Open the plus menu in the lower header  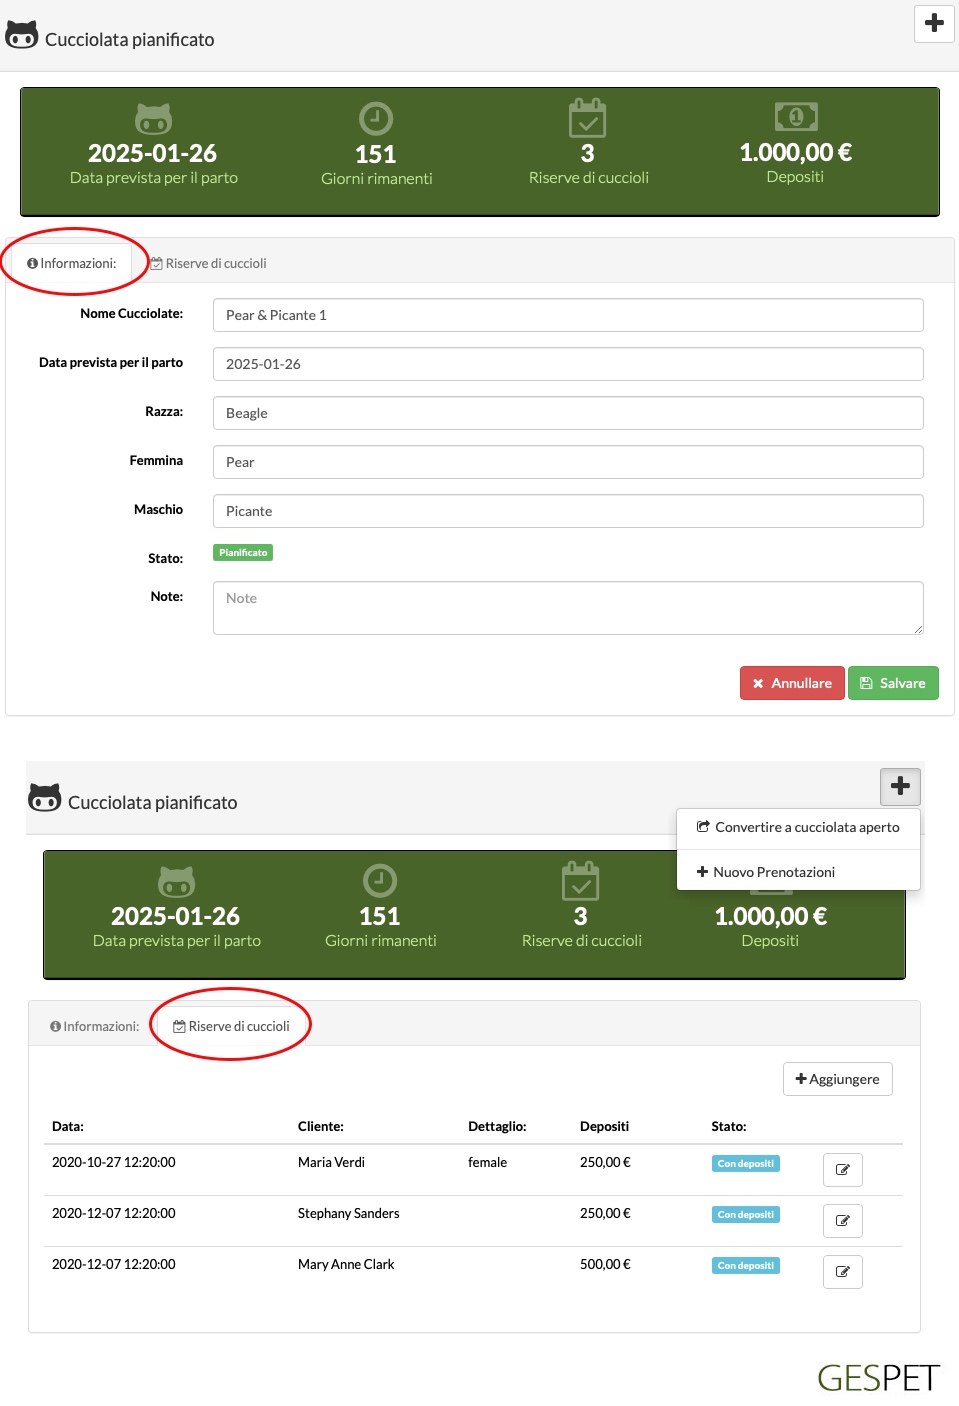click(x=900, y=786)
